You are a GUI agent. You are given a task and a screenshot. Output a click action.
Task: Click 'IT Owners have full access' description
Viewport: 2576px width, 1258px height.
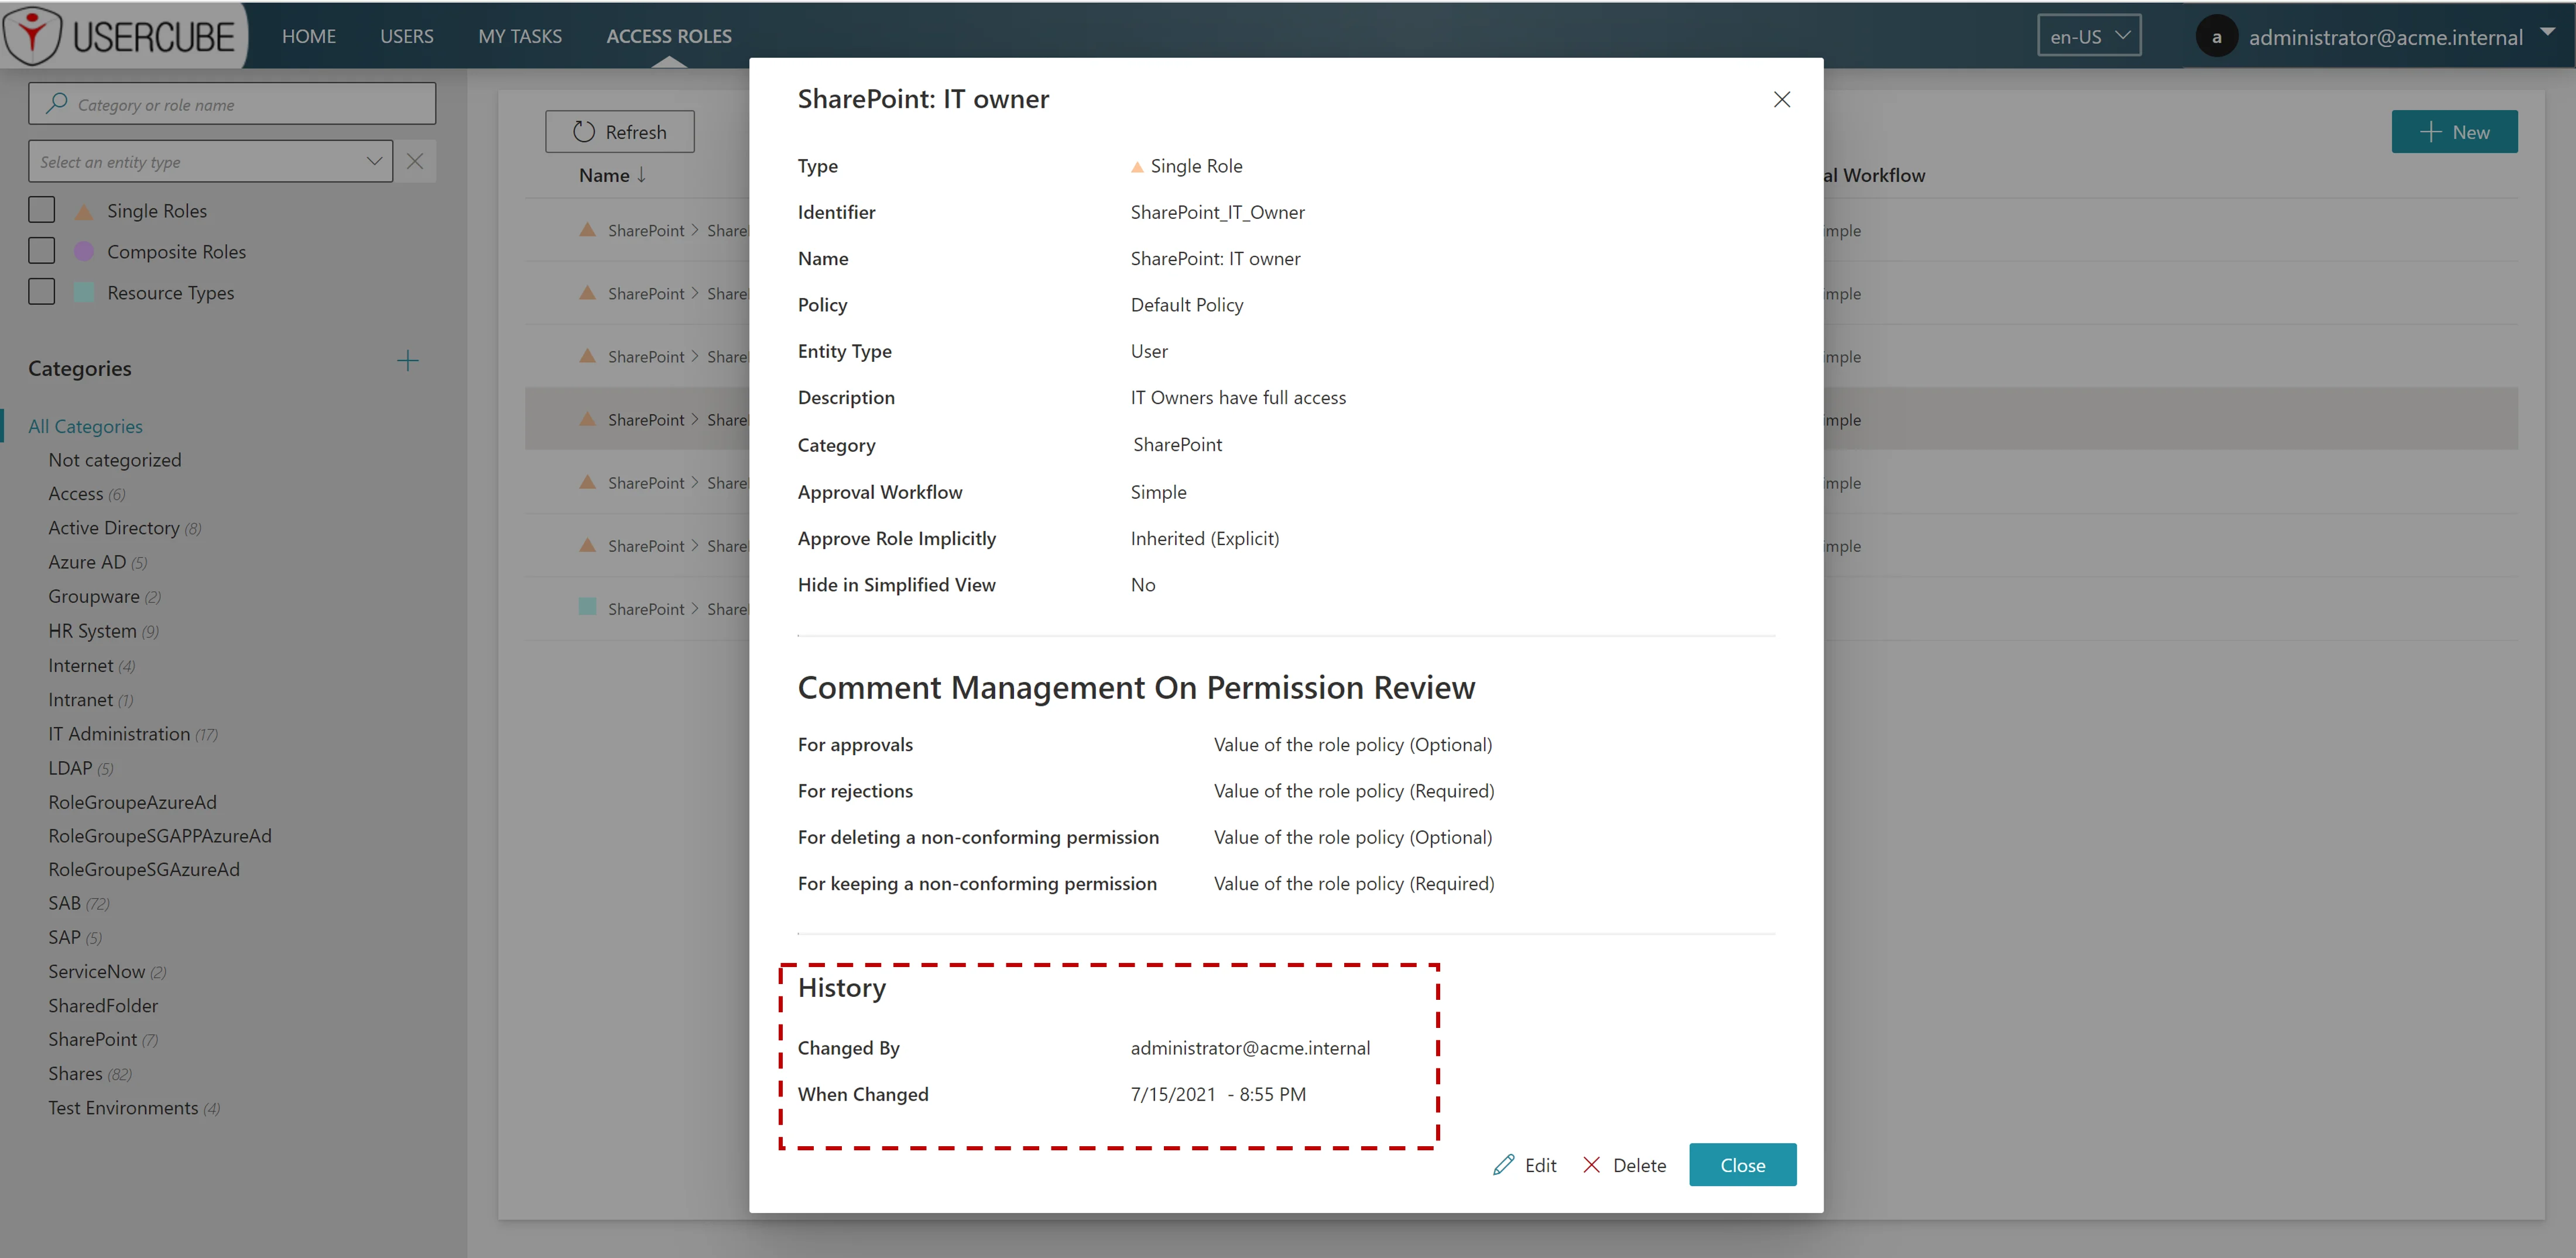(x=1238, y=397)
